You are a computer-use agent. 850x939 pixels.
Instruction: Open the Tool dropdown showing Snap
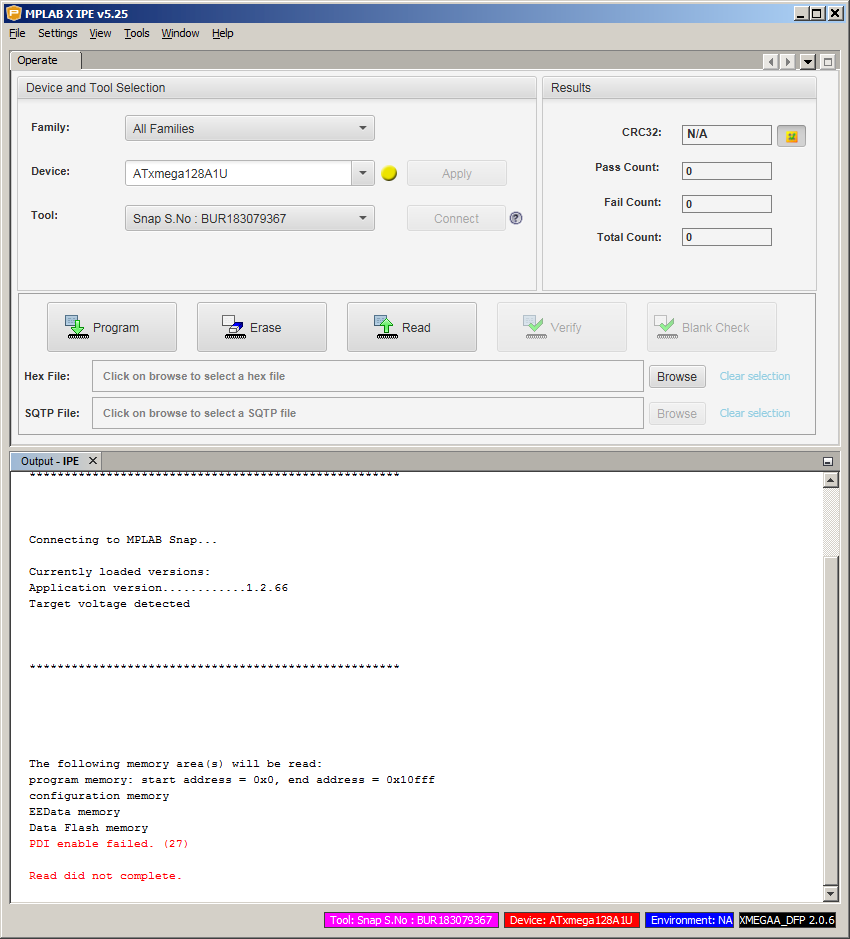[x=250, y=218]
